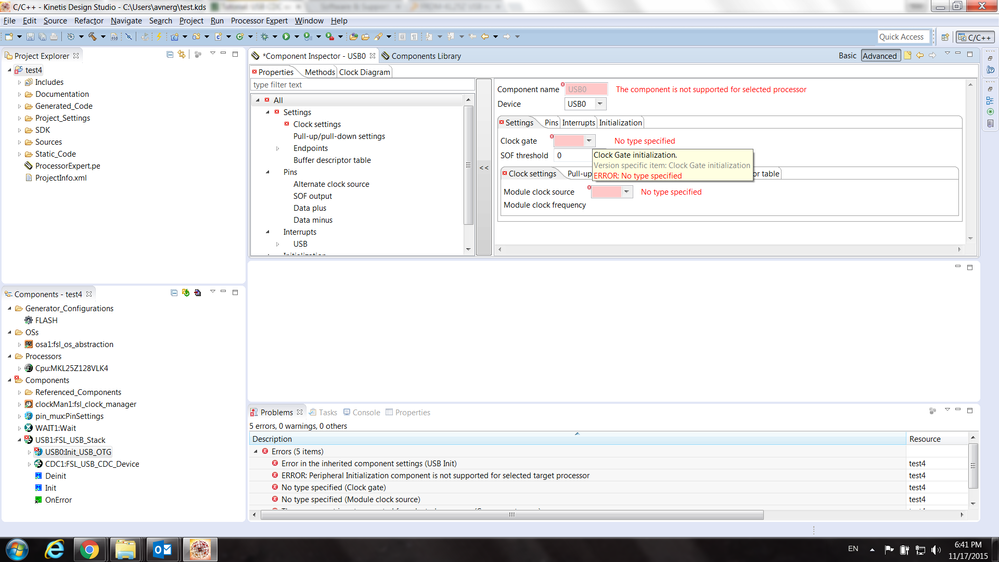Click the properties tree vertical scrollbar
Screen dimensions: 999x562
pos(468,166)
